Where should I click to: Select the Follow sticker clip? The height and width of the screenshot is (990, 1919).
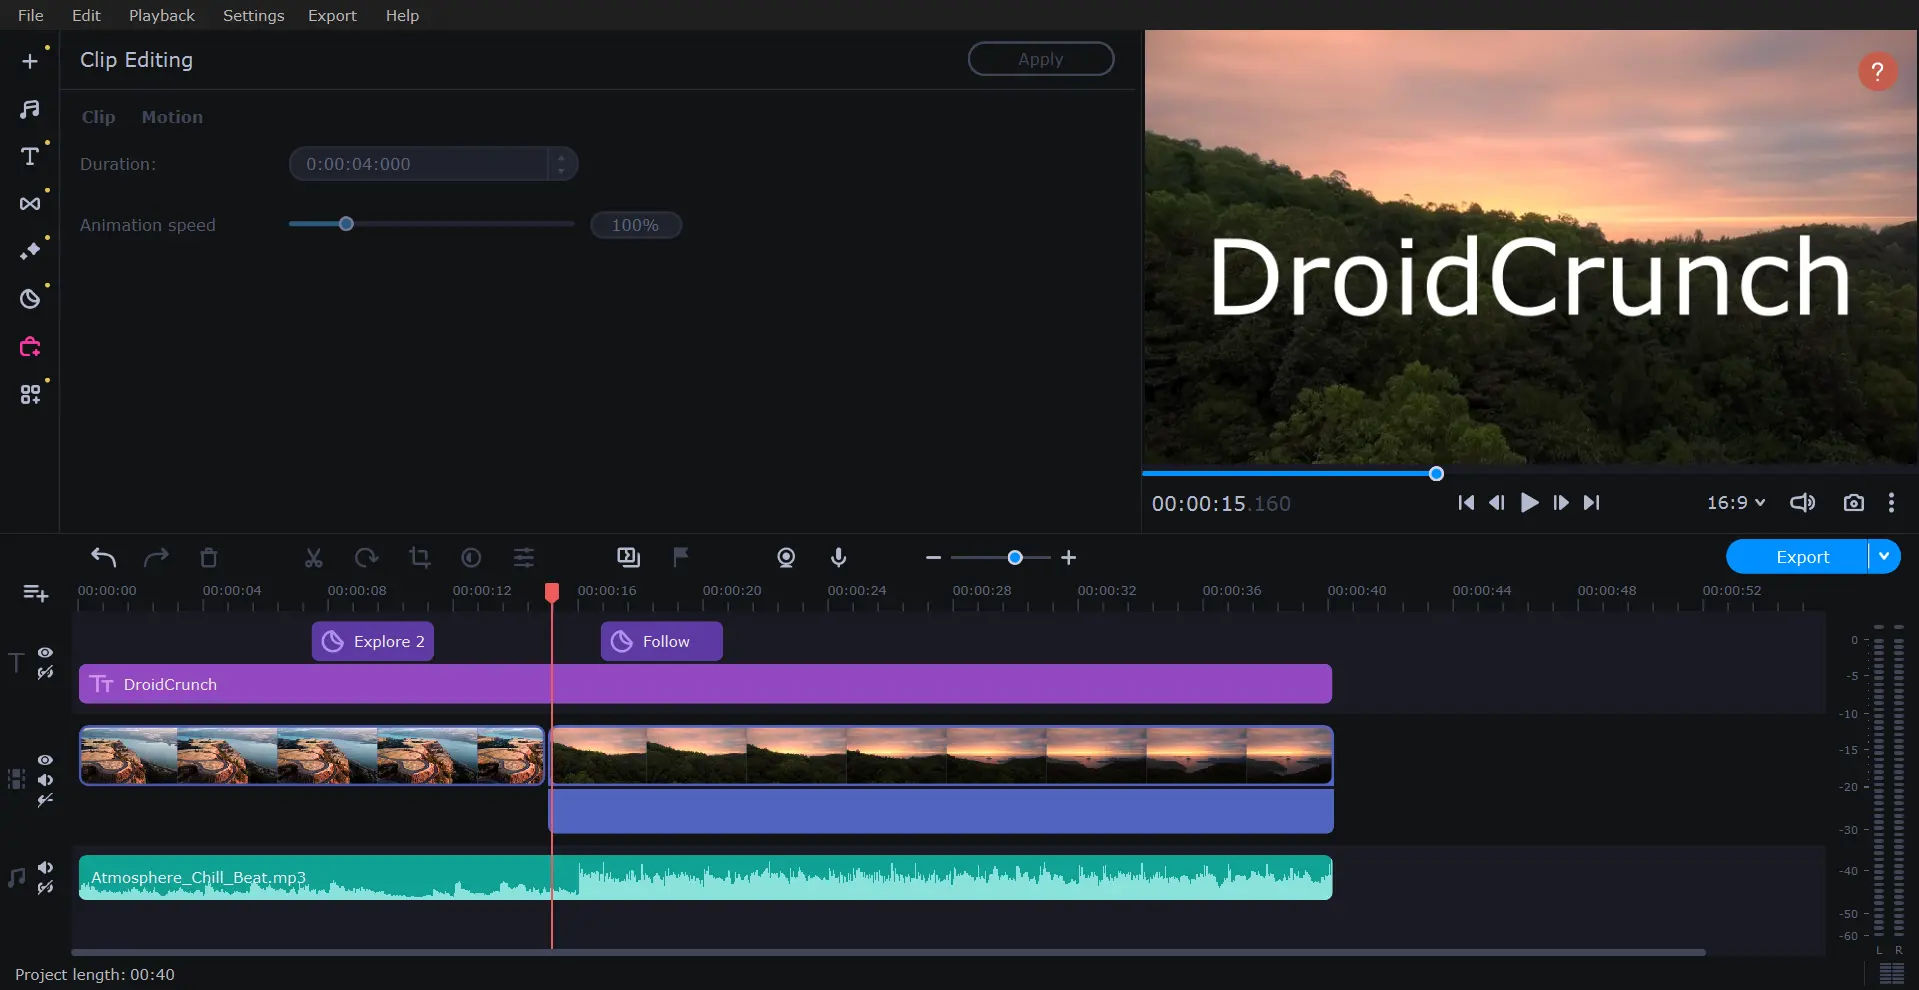point(661,641)
